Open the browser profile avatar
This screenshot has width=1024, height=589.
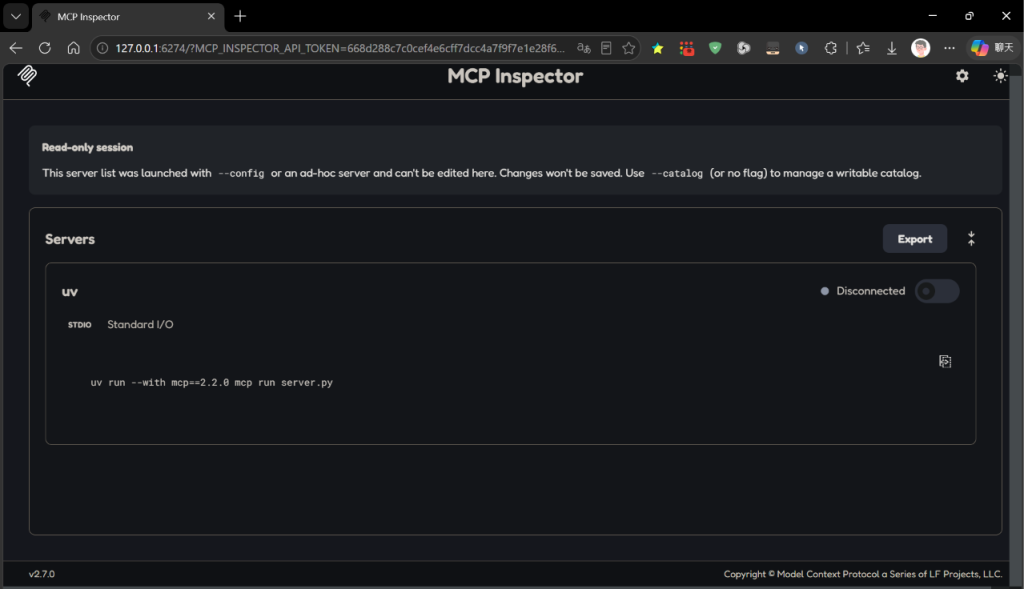click(920, 48)
